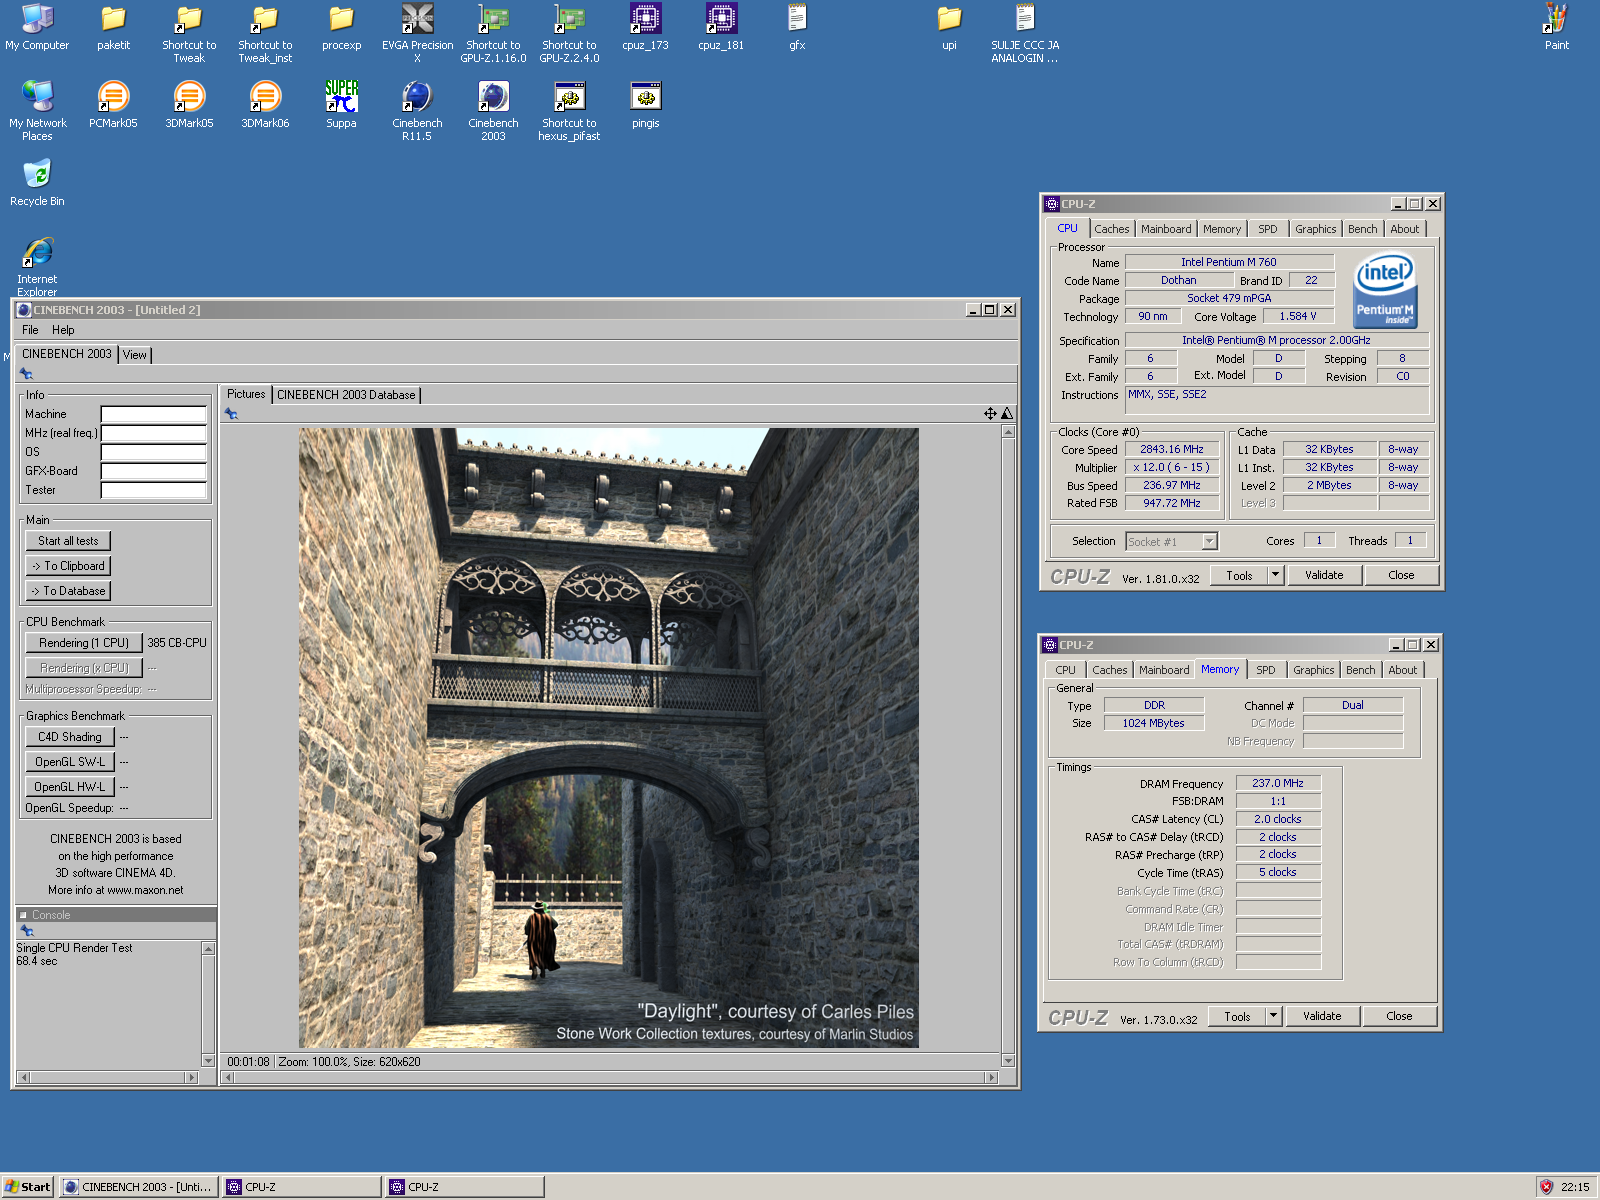Click Validate in CPU-Z 1.73 window
Viewport: 1600px width, 1200px height.
click(1322, 1016)
